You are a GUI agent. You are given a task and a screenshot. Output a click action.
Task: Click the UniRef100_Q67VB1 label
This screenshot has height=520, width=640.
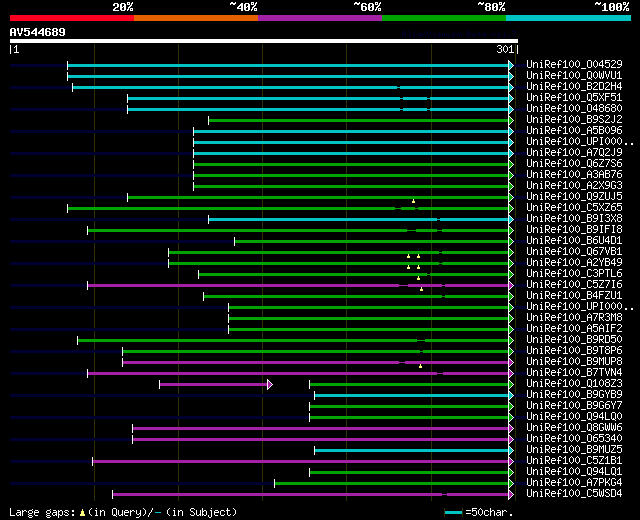(x=574, y=251)
